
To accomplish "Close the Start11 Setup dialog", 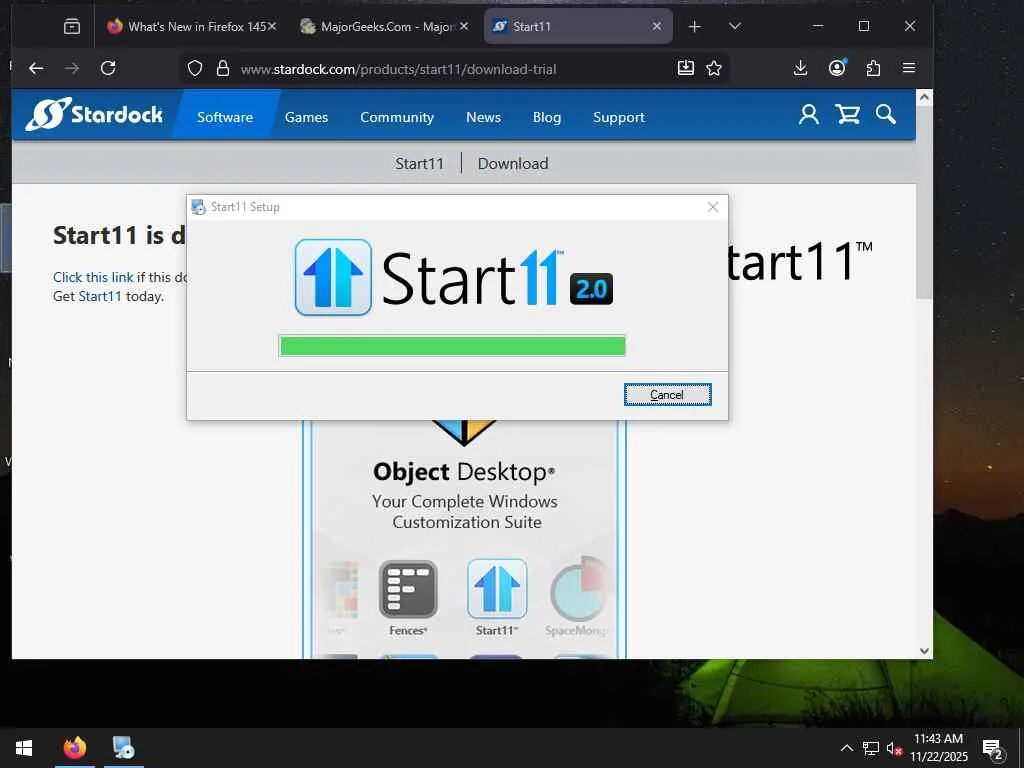I will [713, 207].
